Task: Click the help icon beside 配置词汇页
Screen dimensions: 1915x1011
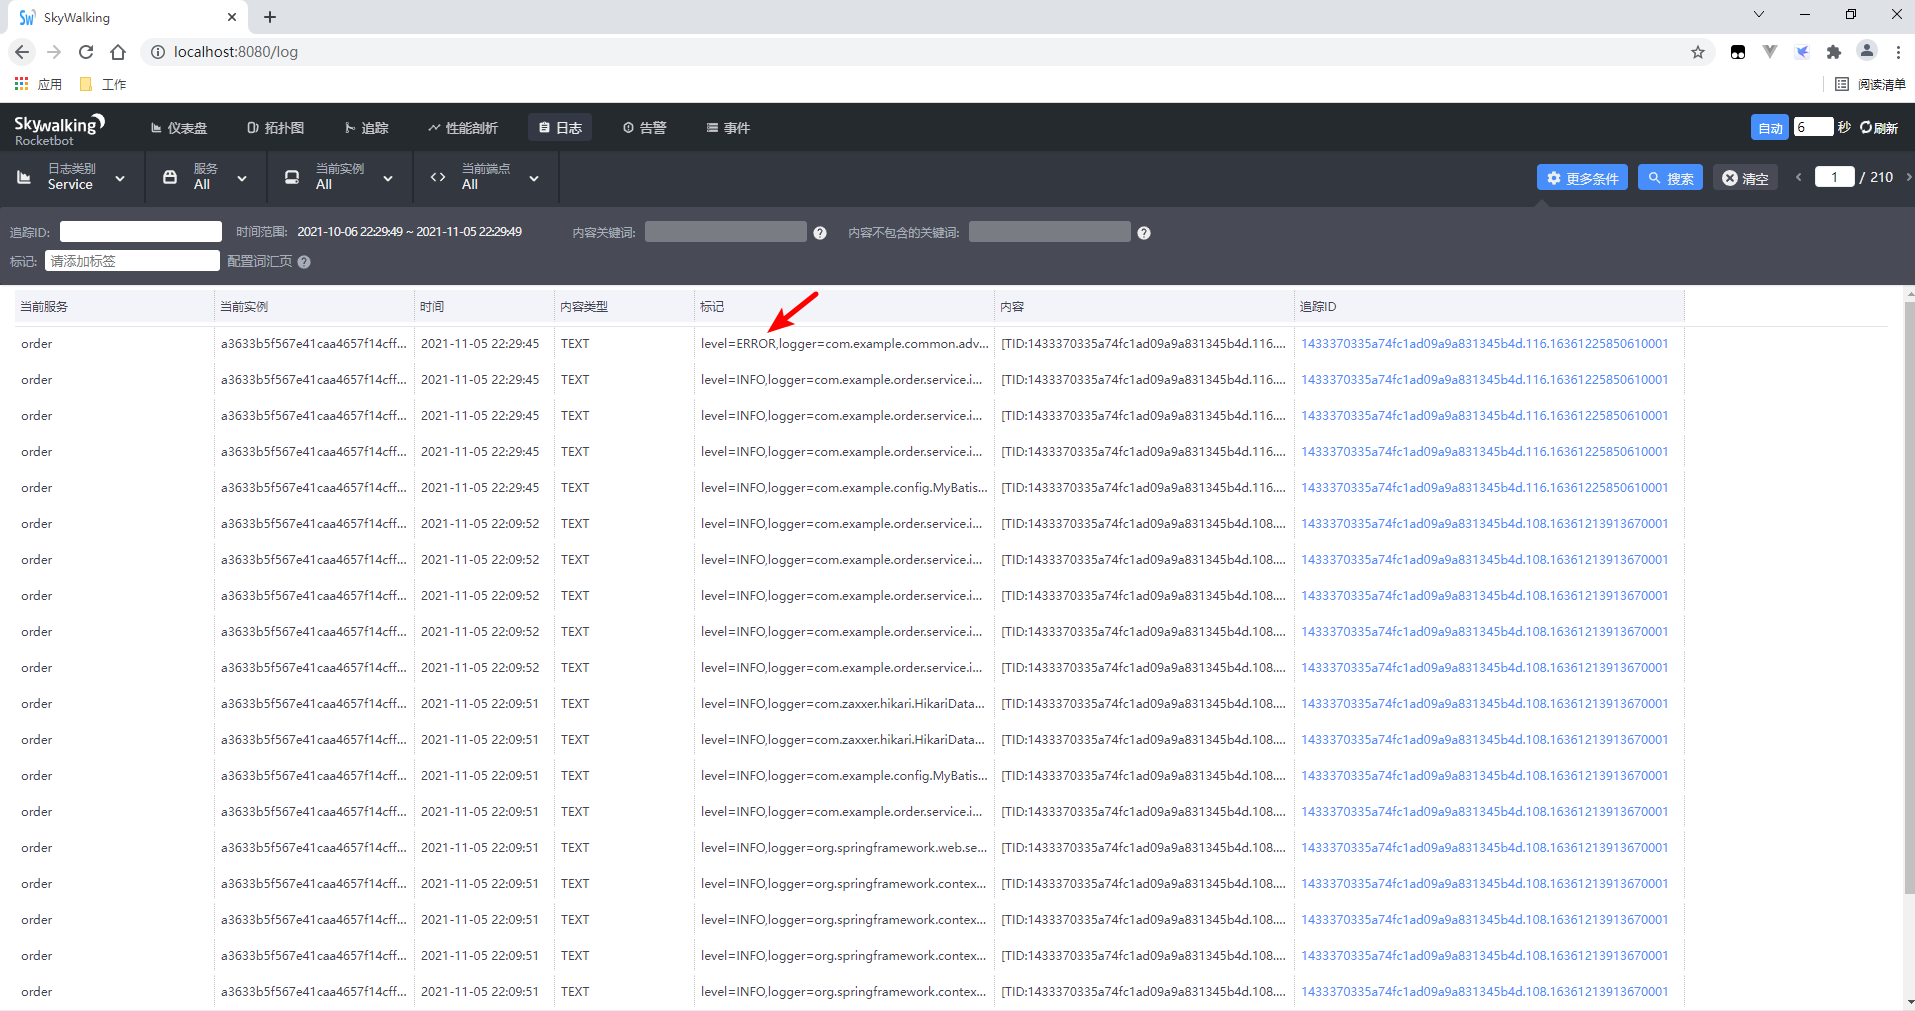Action: [304, 262]
